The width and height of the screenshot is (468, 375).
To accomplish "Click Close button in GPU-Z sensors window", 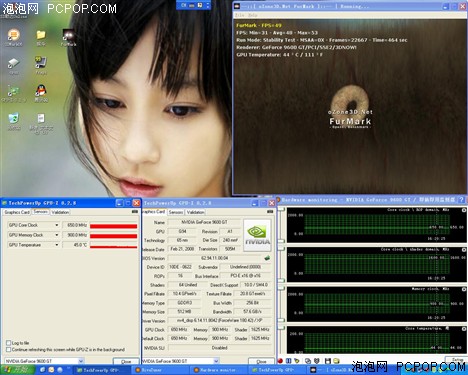I will click(126, 361).
